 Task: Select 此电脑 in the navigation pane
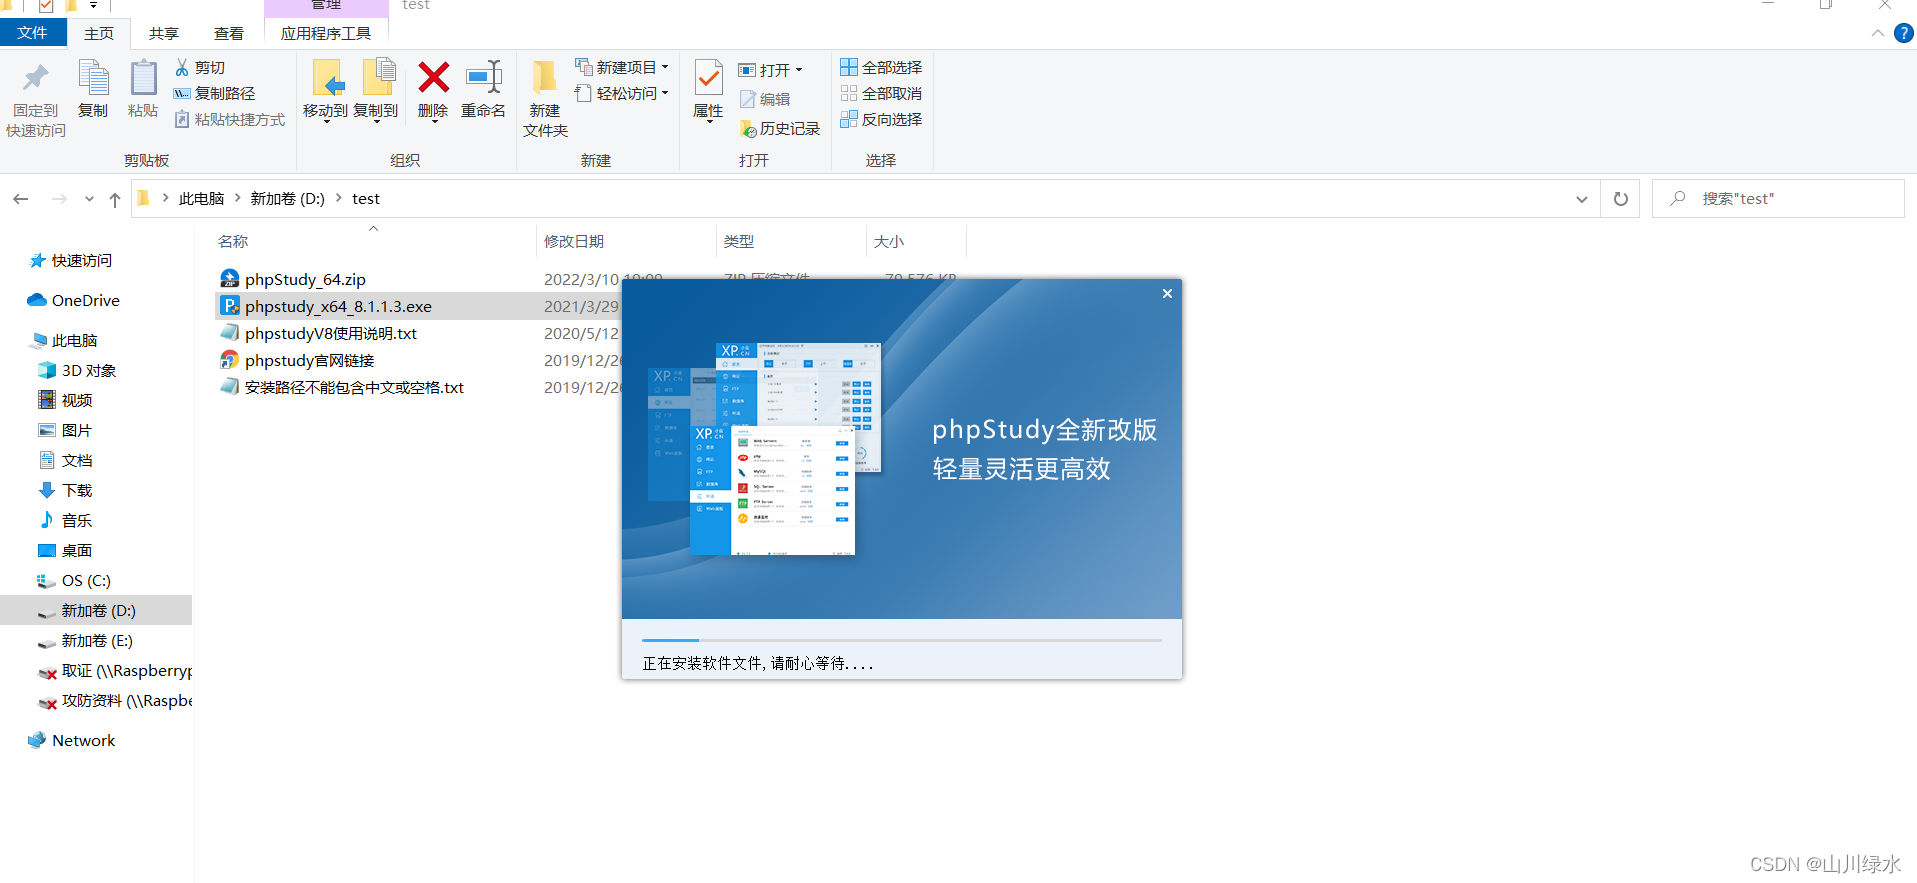pos(74,340)
